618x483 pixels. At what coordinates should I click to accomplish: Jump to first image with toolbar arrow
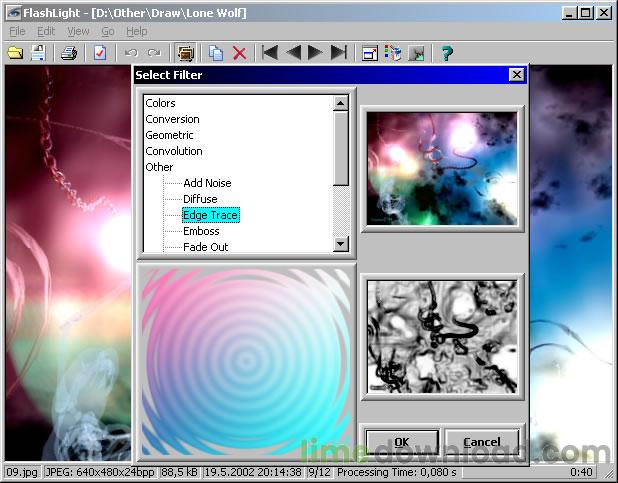click(x=270, y=53)
